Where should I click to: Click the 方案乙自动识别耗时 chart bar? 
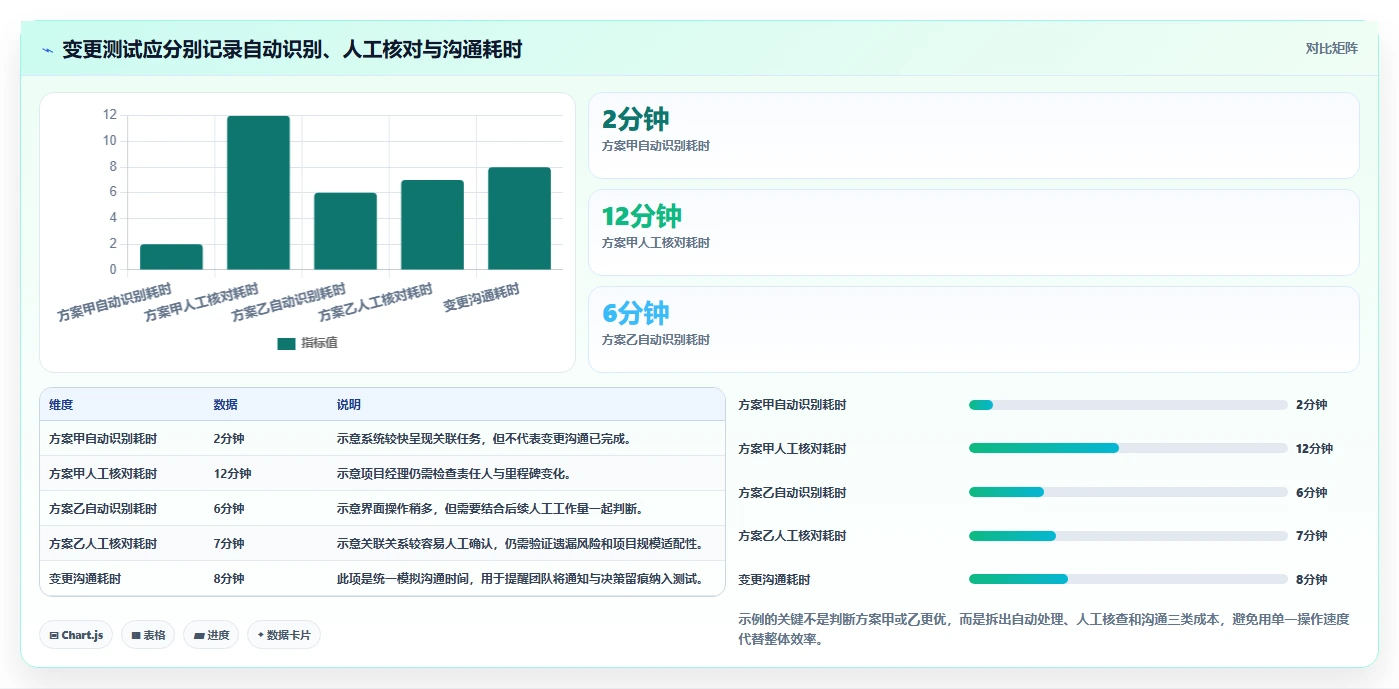coord(345,231)
